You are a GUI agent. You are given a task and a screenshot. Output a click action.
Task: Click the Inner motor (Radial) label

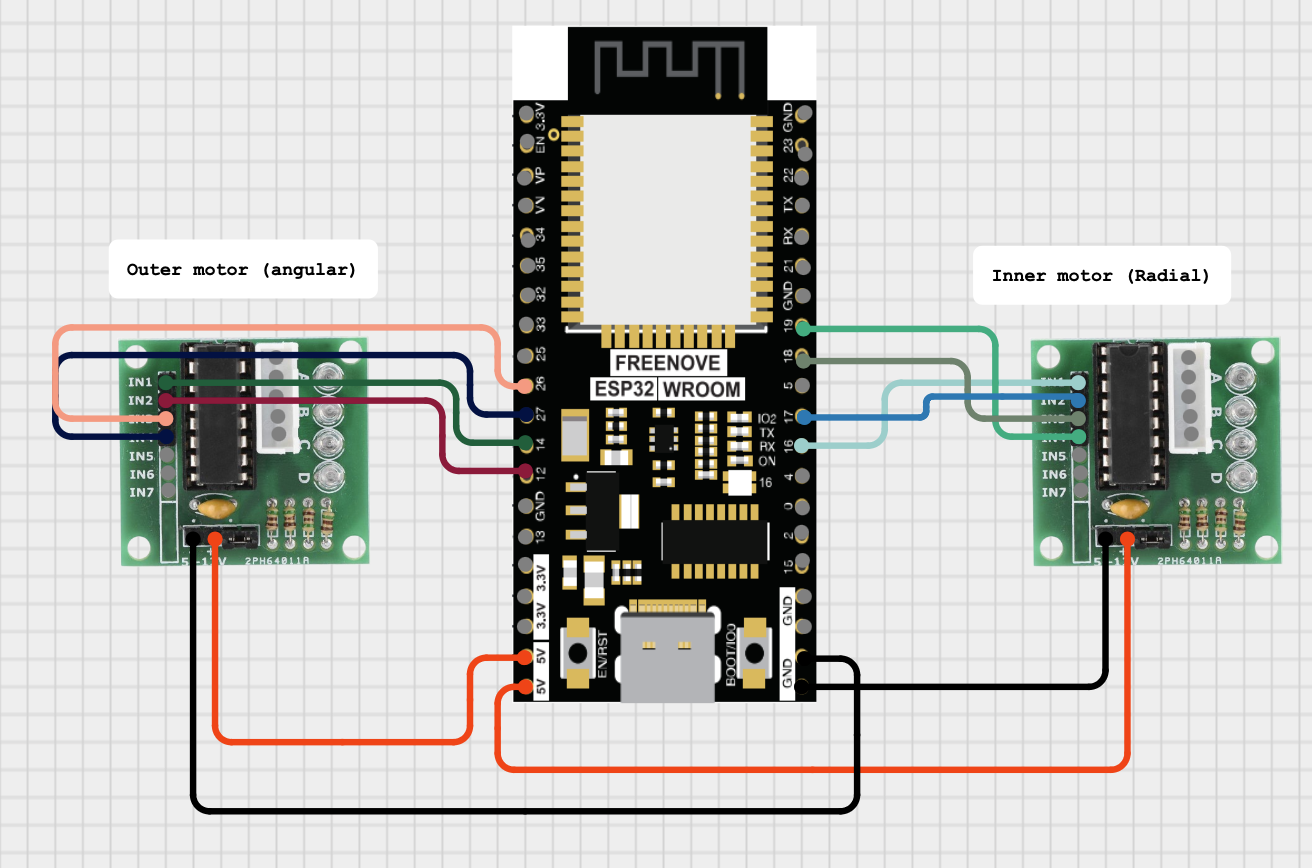point(1101,276)
